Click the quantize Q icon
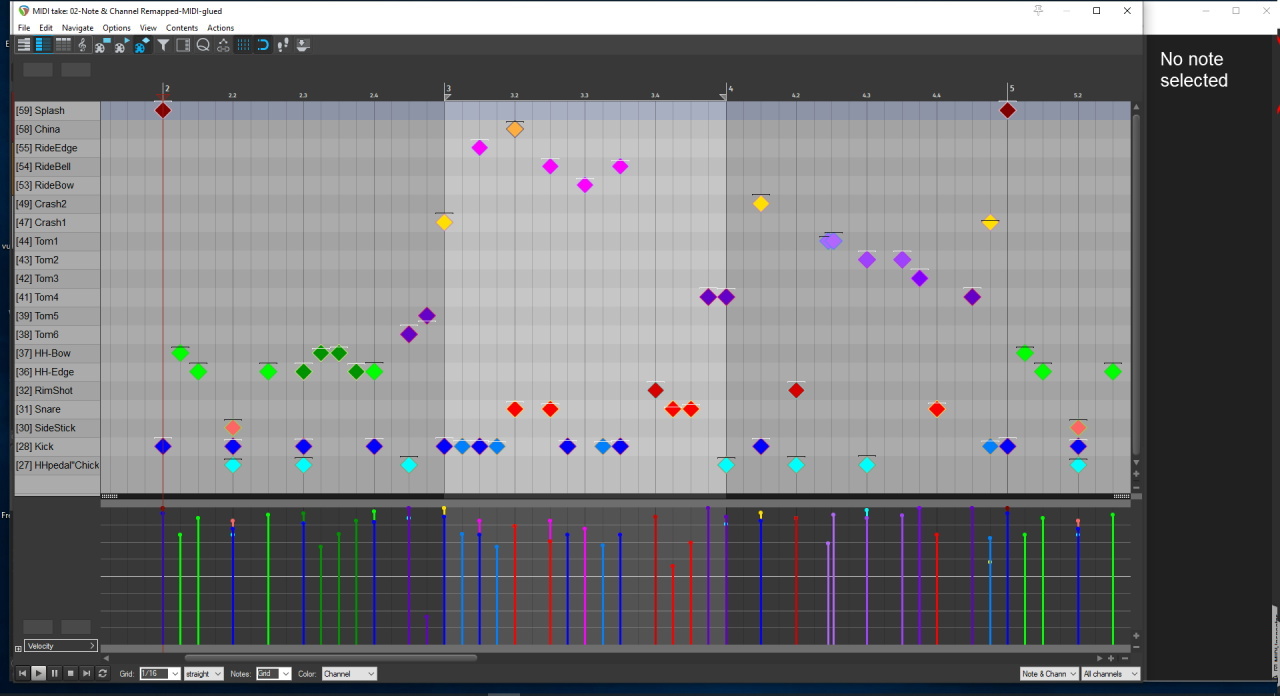Image resolution: width=1280 pixels, height=696 pixels. (203, 45)
